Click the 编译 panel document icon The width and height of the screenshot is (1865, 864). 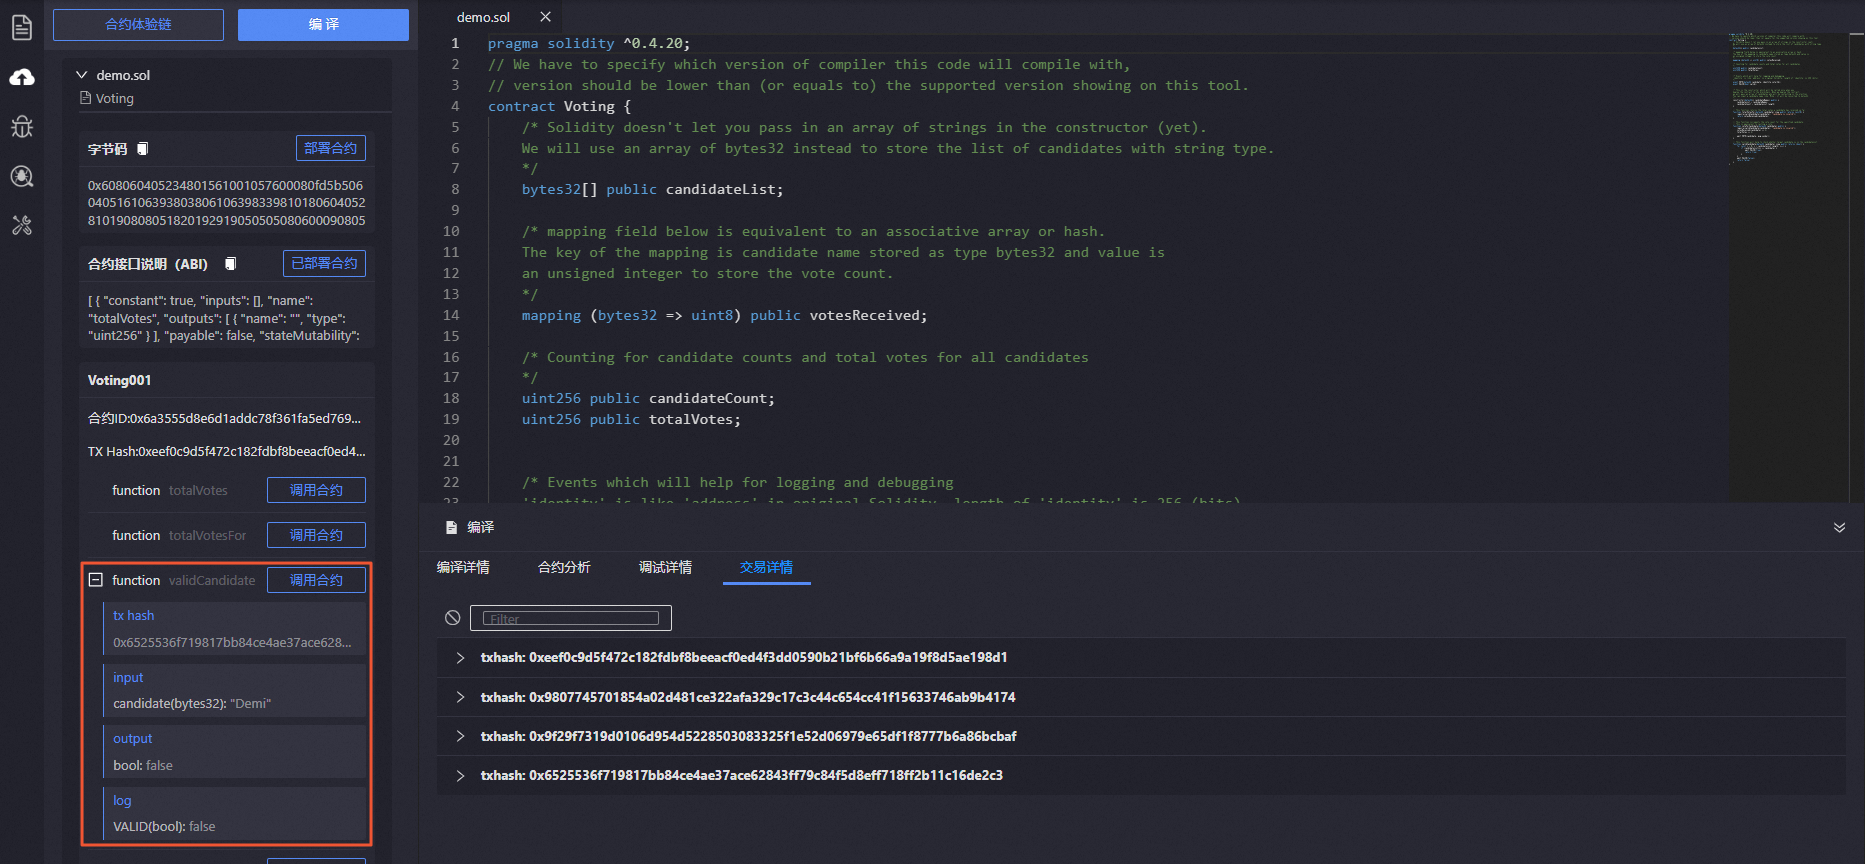tap(451, 527)
